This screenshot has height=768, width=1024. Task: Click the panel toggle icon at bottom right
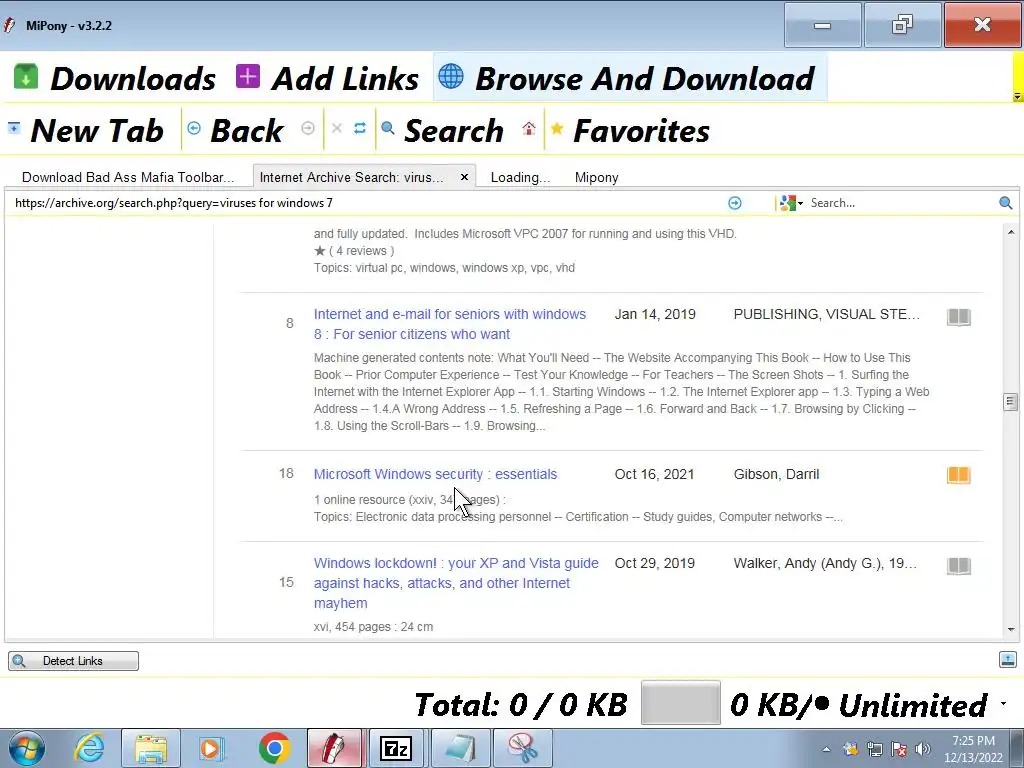coord(1008,660)
